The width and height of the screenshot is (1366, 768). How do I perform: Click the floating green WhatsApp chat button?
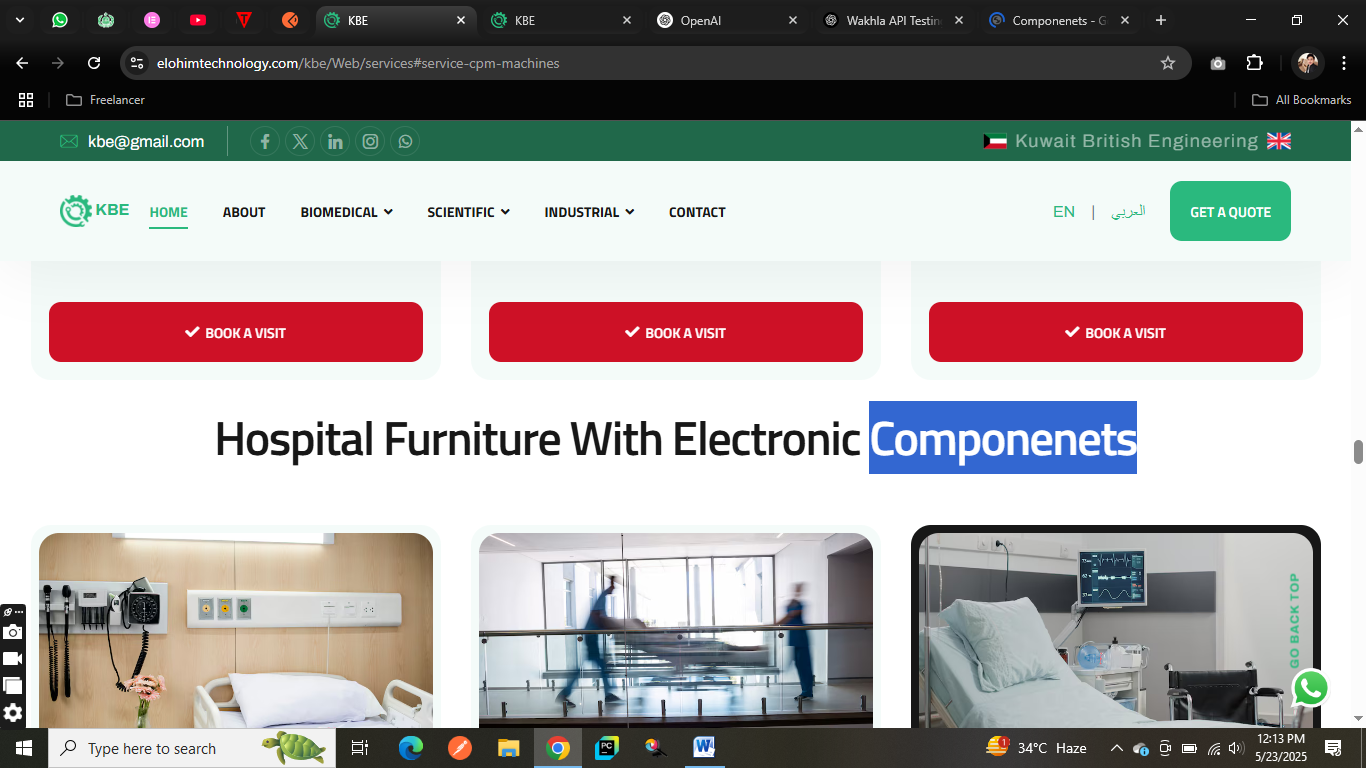(1310, 688)
